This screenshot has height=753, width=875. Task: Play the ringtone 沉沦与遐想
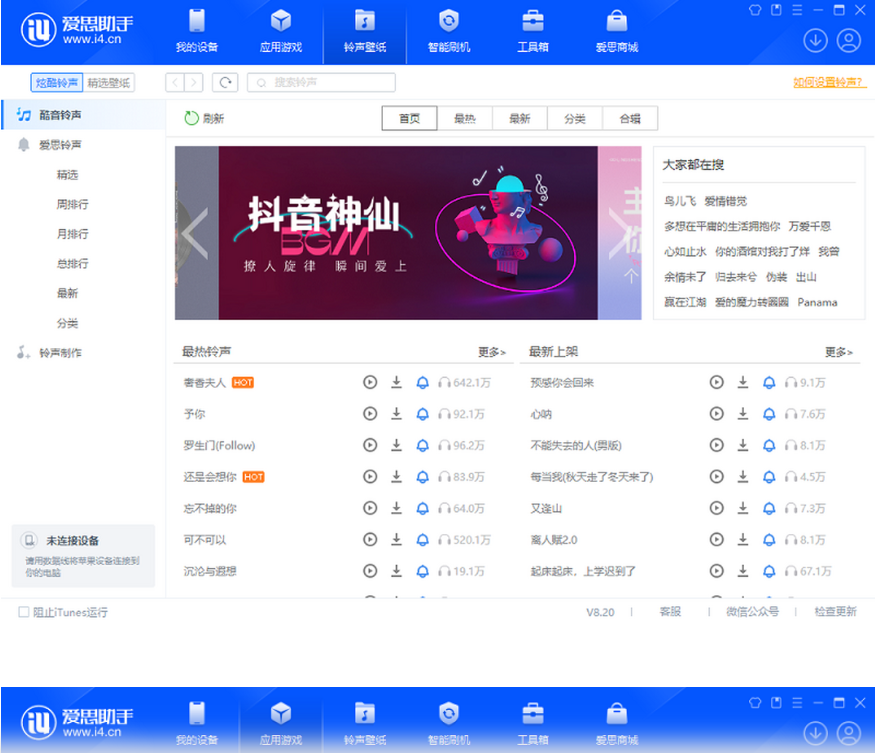point(370,571)
